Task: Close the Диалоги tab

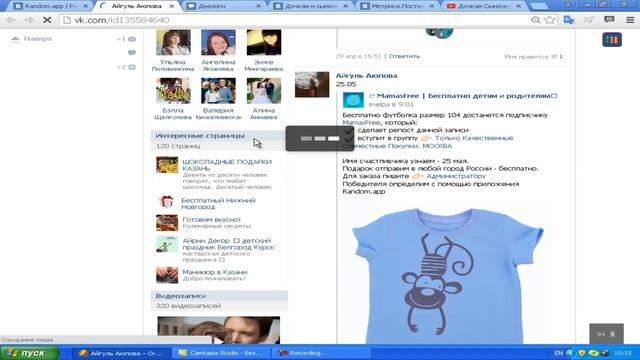Action: 258,6
